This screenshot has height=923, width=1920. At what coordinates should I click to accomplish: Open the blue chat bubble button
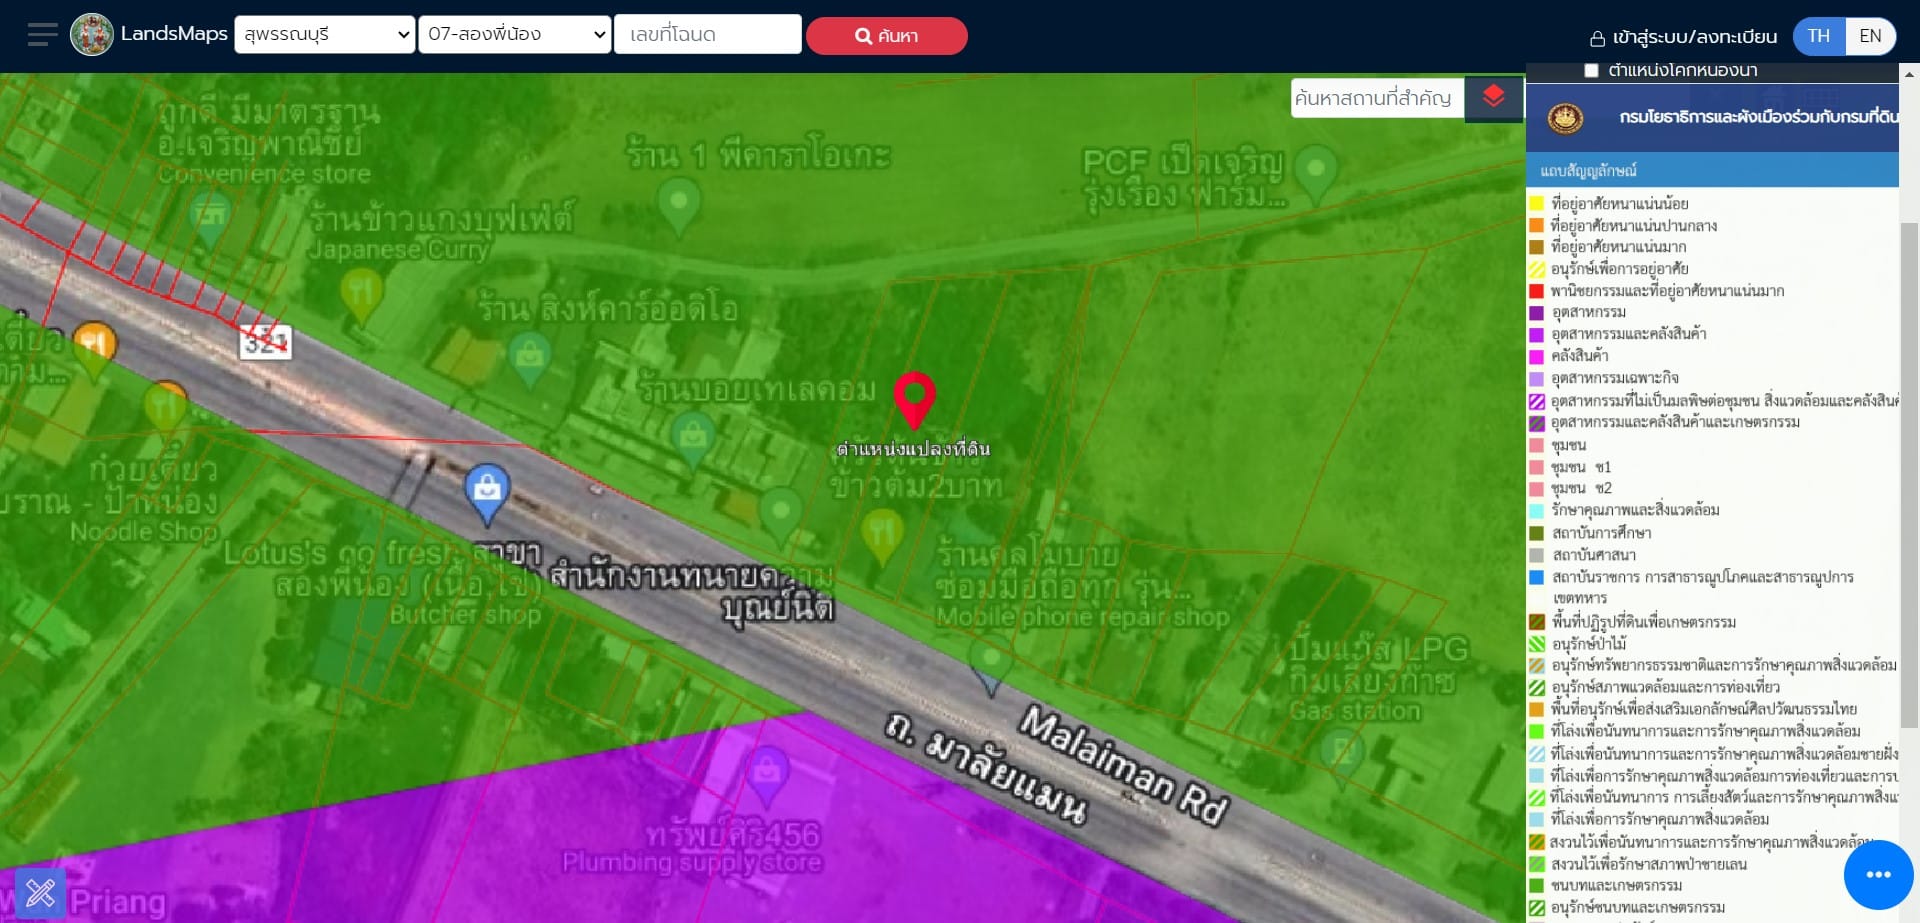[x=1878, y=874]
